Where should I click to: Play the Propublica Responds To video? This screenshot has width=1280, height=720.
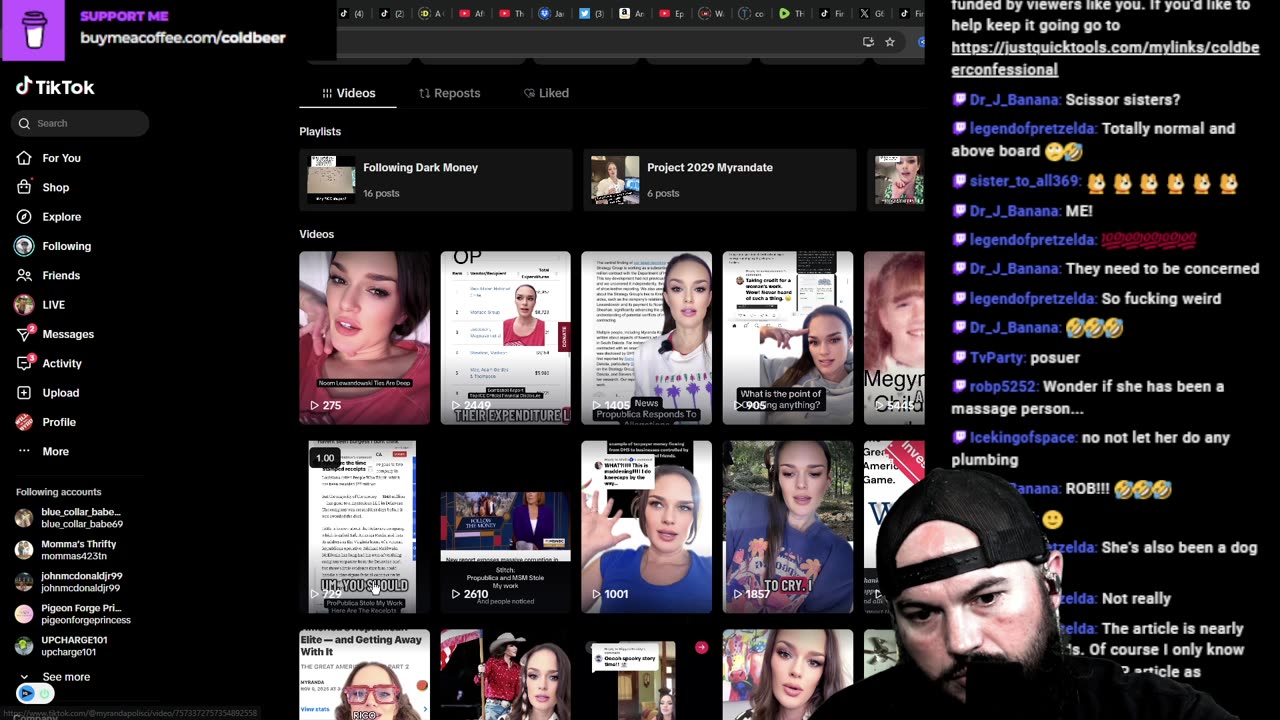pos(646,338)
